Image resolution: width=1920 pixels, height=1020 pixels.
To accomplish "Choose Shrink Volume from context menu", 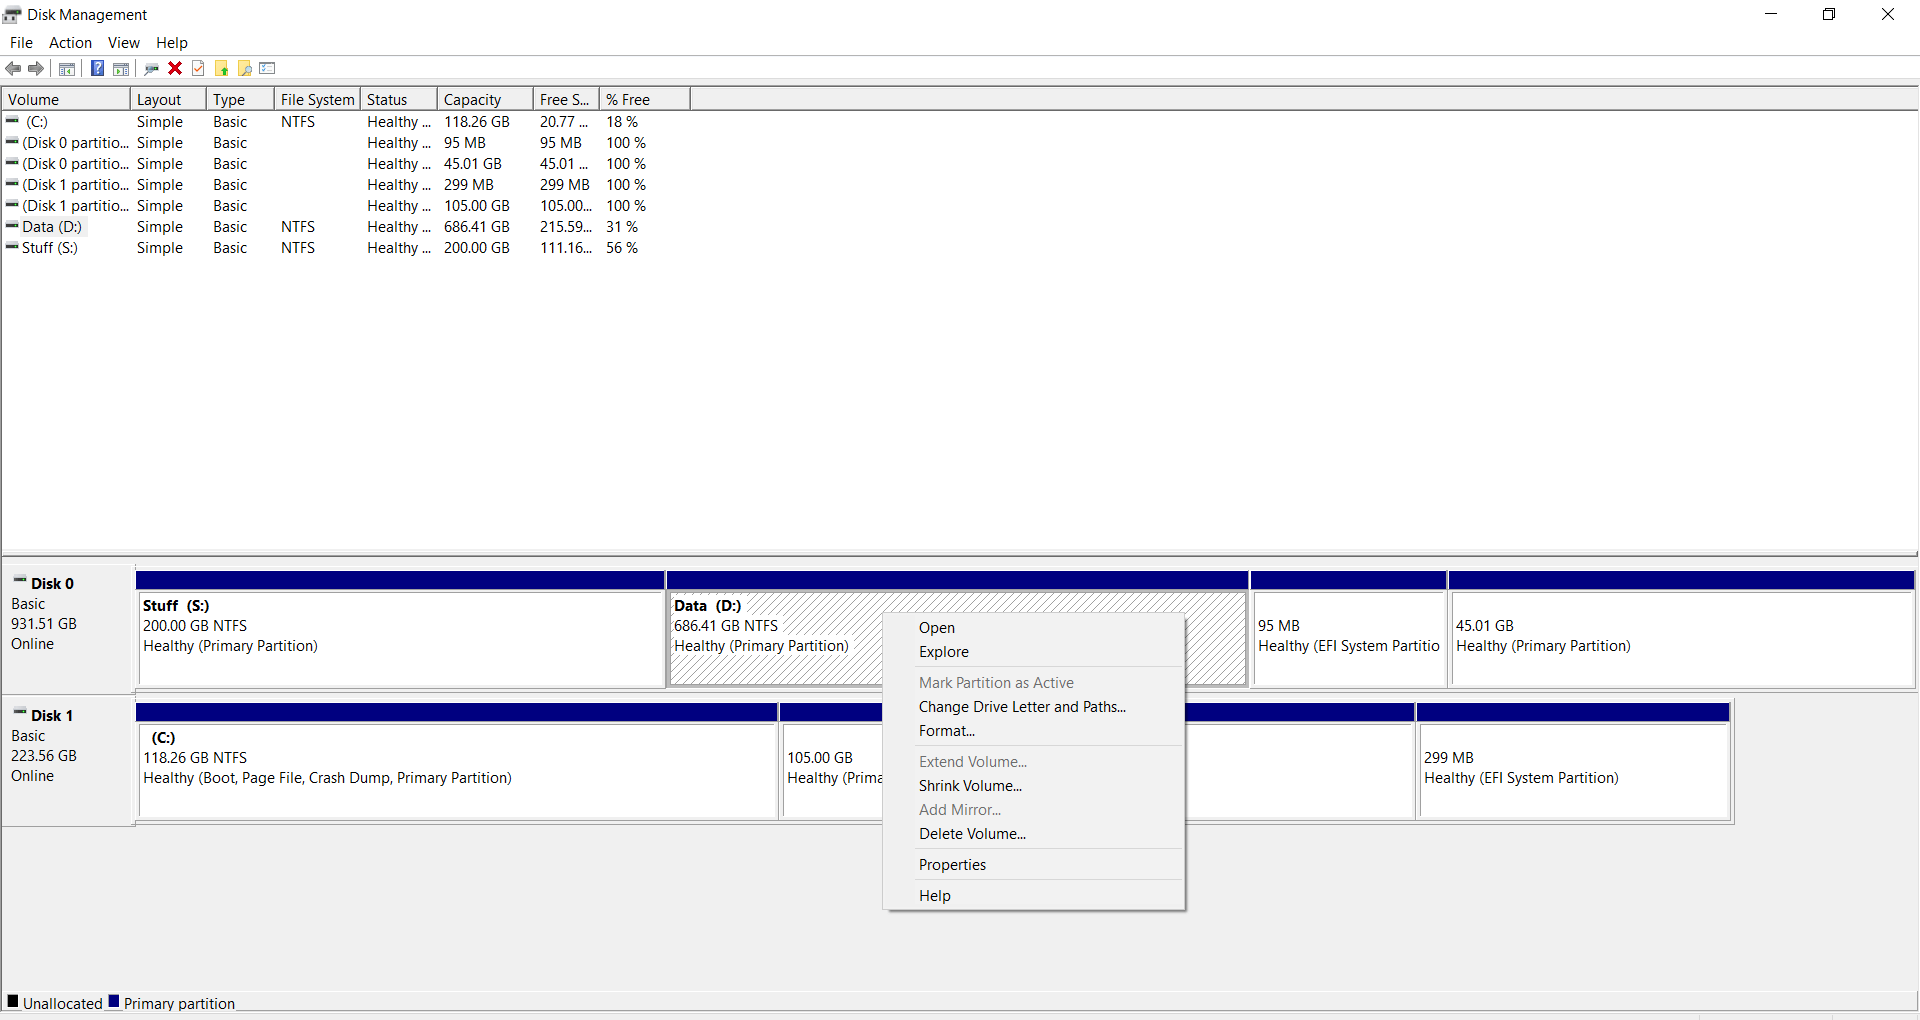I will point(970,786).
